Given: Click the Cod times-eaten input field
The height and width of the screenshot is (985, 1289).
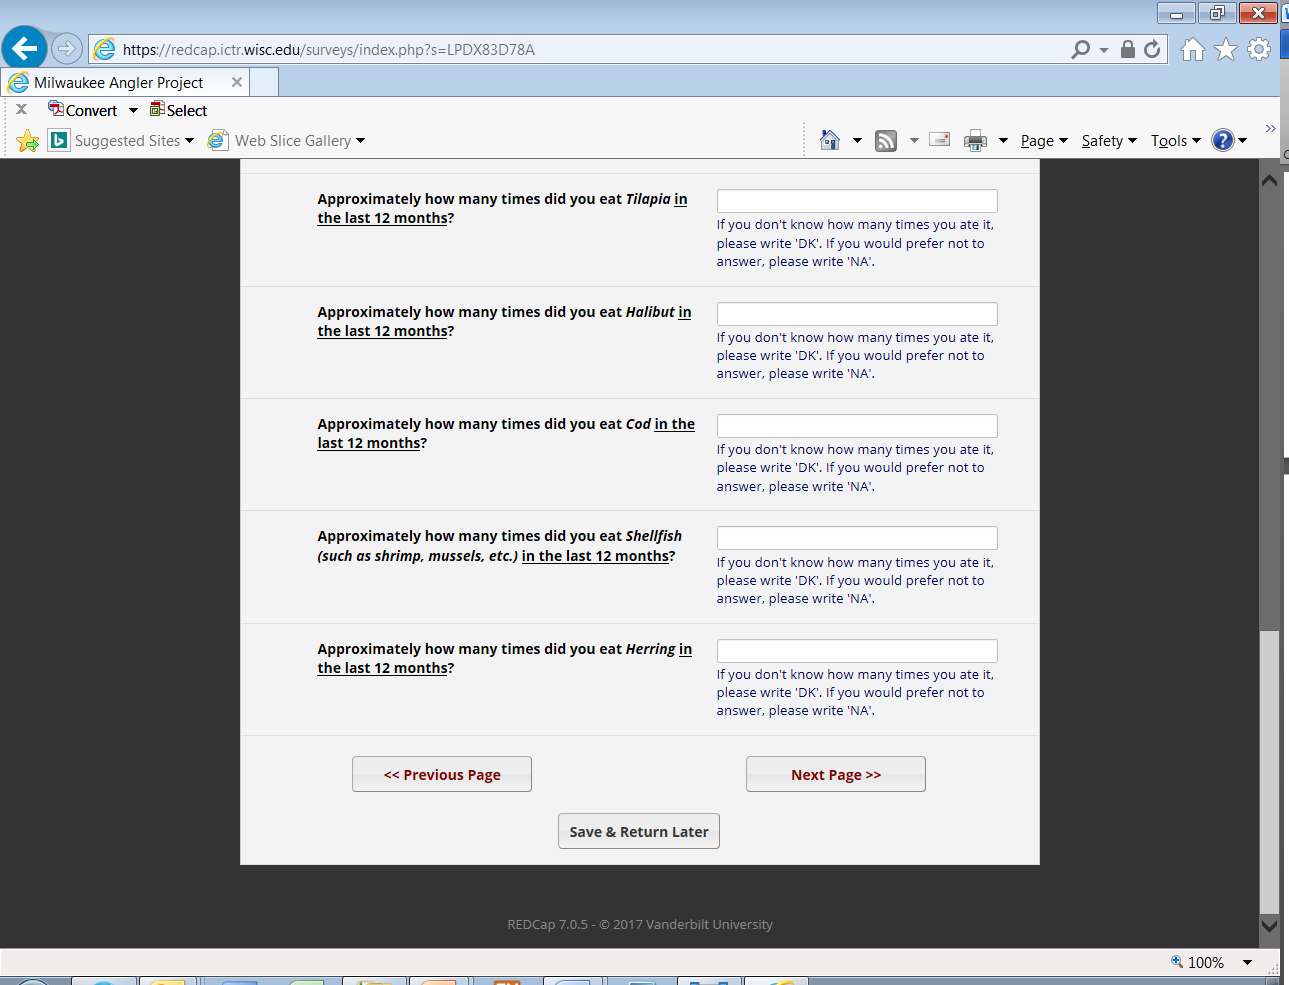Looking at the screenshot, I should [857, 426].
